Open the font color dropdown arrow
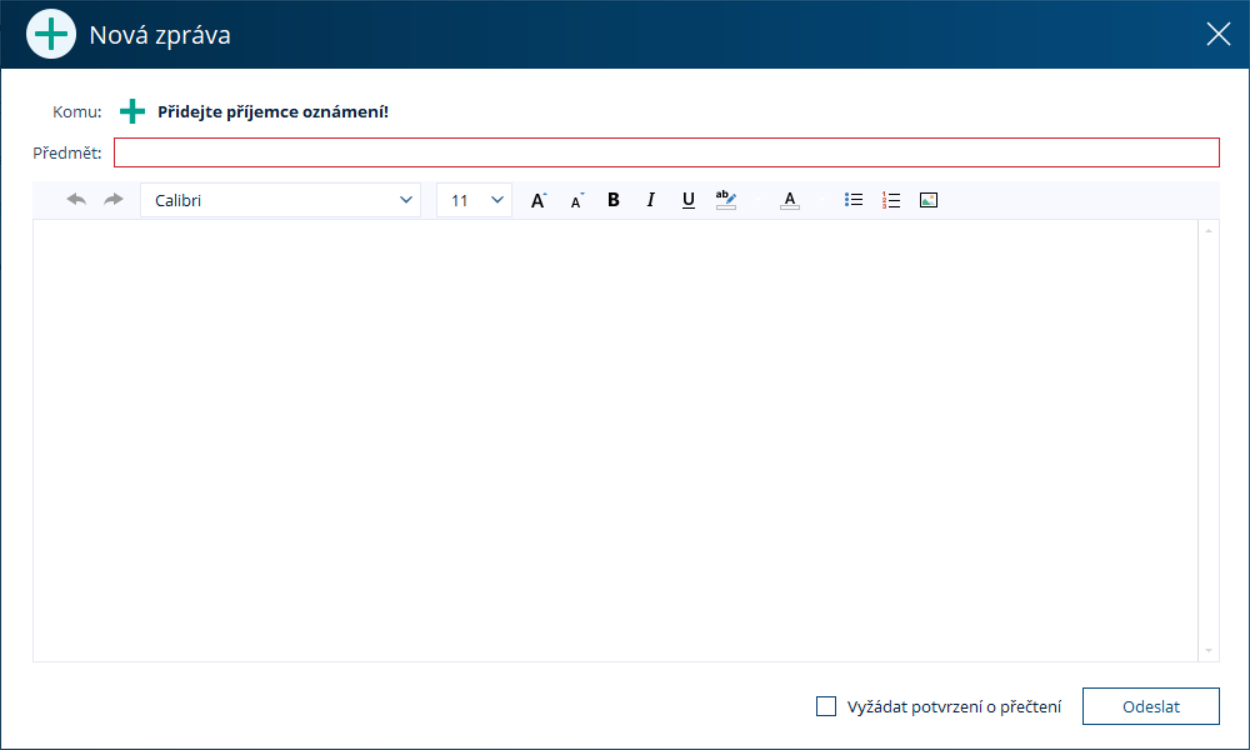 click(822, 200)
